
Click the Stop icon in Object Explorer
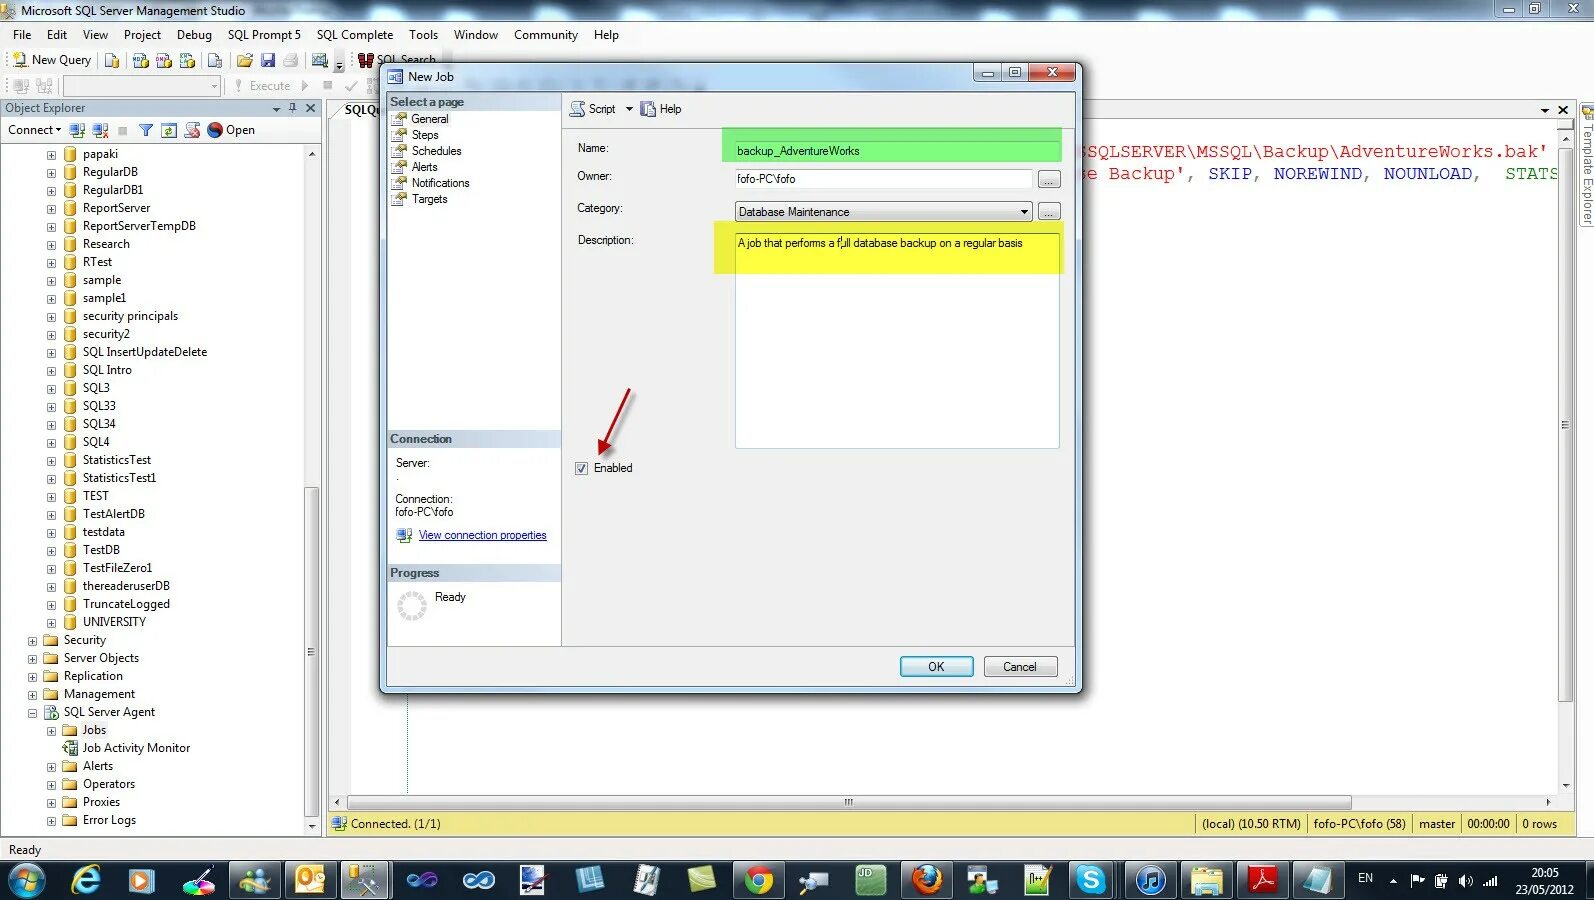coord(123,130)
